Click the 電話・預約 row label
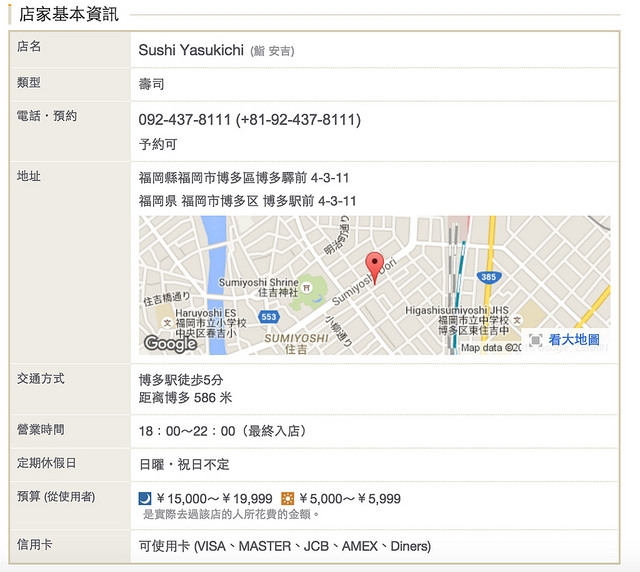The image size is (640, 572). click(x=47, y=116)
